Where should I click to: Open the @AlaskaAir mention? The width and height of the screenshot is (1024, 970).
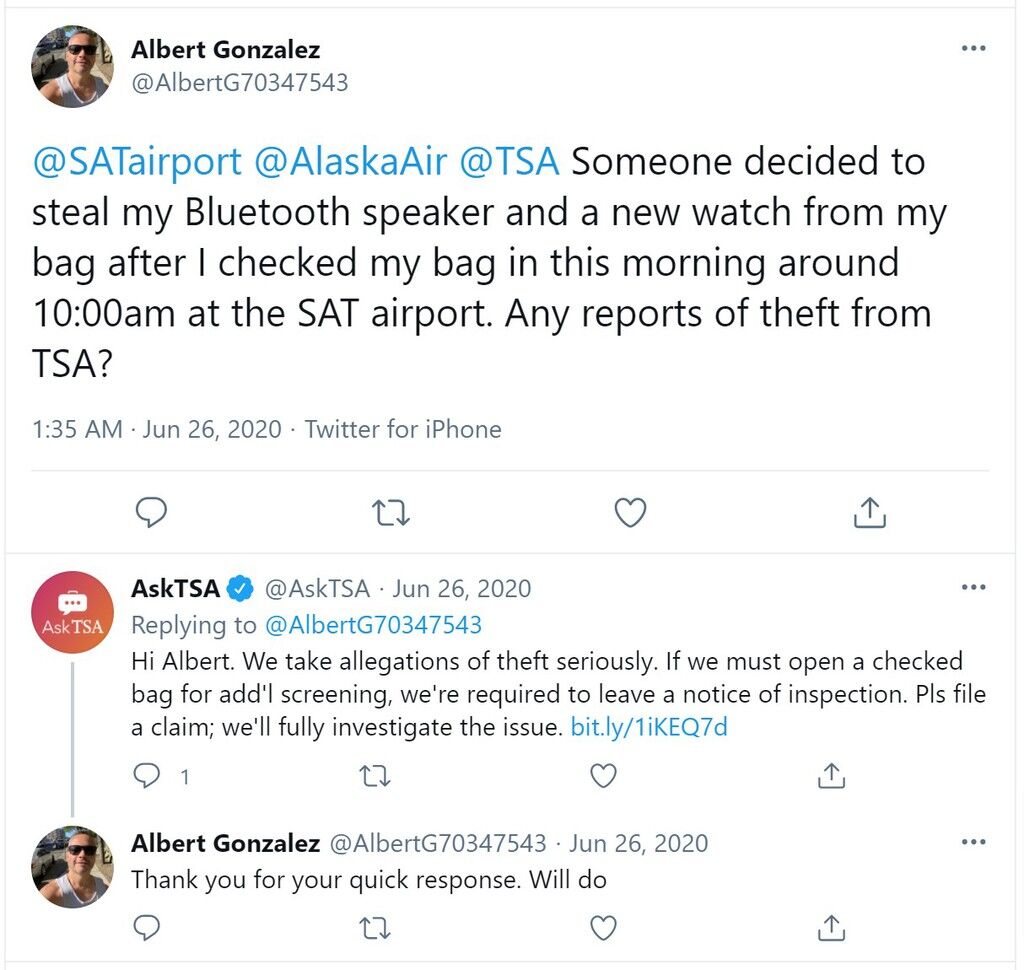351,162
